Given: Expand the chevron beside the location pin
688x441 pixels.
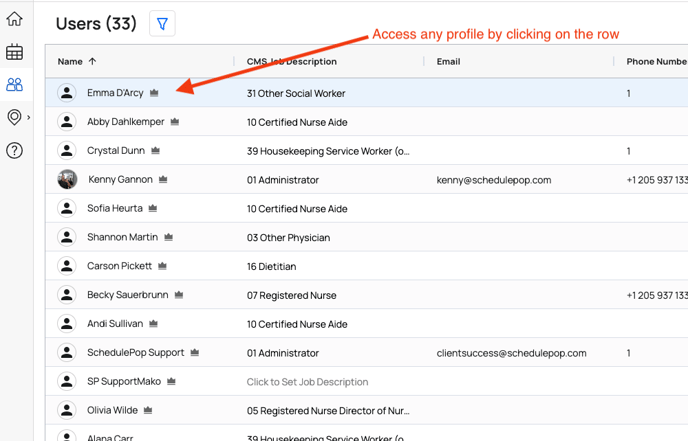Looking at the screenshot, I should point(29,117).
